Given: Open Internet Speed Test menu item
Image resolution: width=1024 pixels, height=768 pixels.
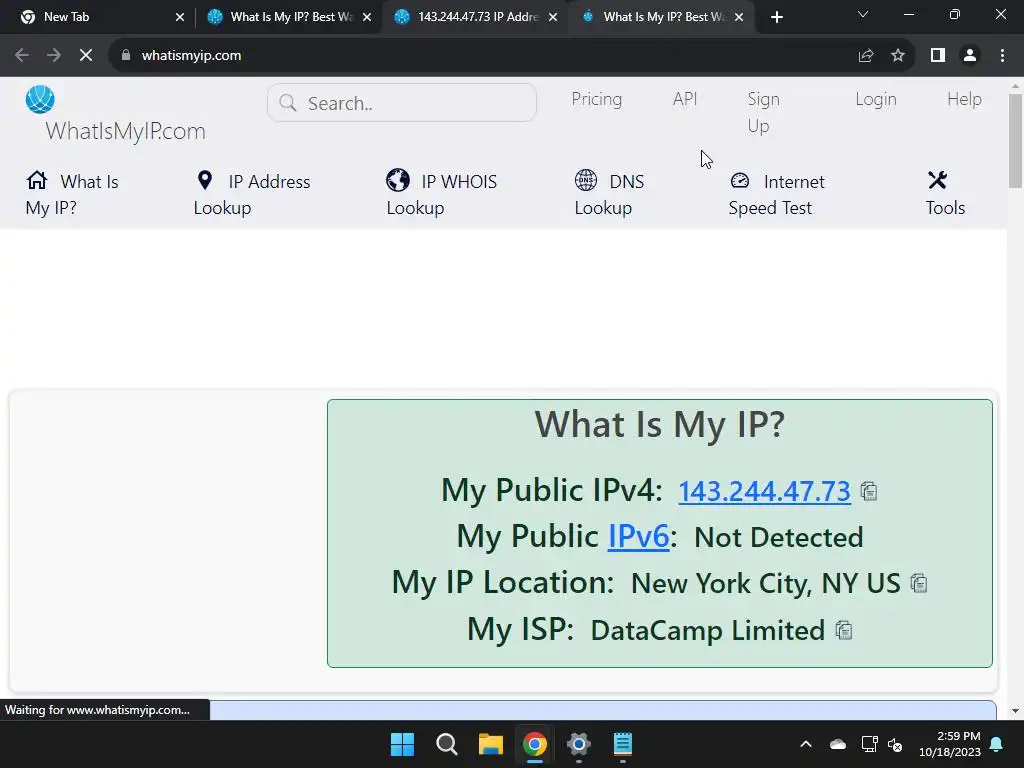Looking at the screenshot, I should point(776,194).
